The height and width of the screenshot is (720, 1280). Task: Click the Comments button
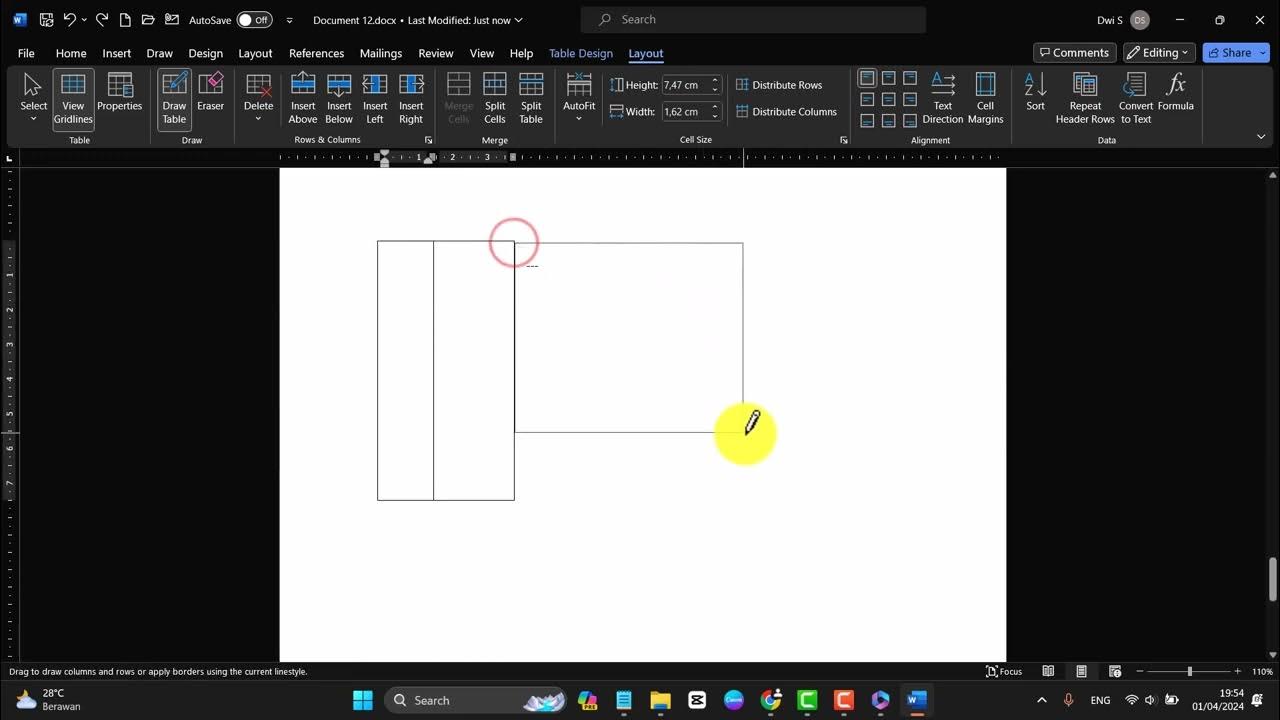pos(1075,53)
